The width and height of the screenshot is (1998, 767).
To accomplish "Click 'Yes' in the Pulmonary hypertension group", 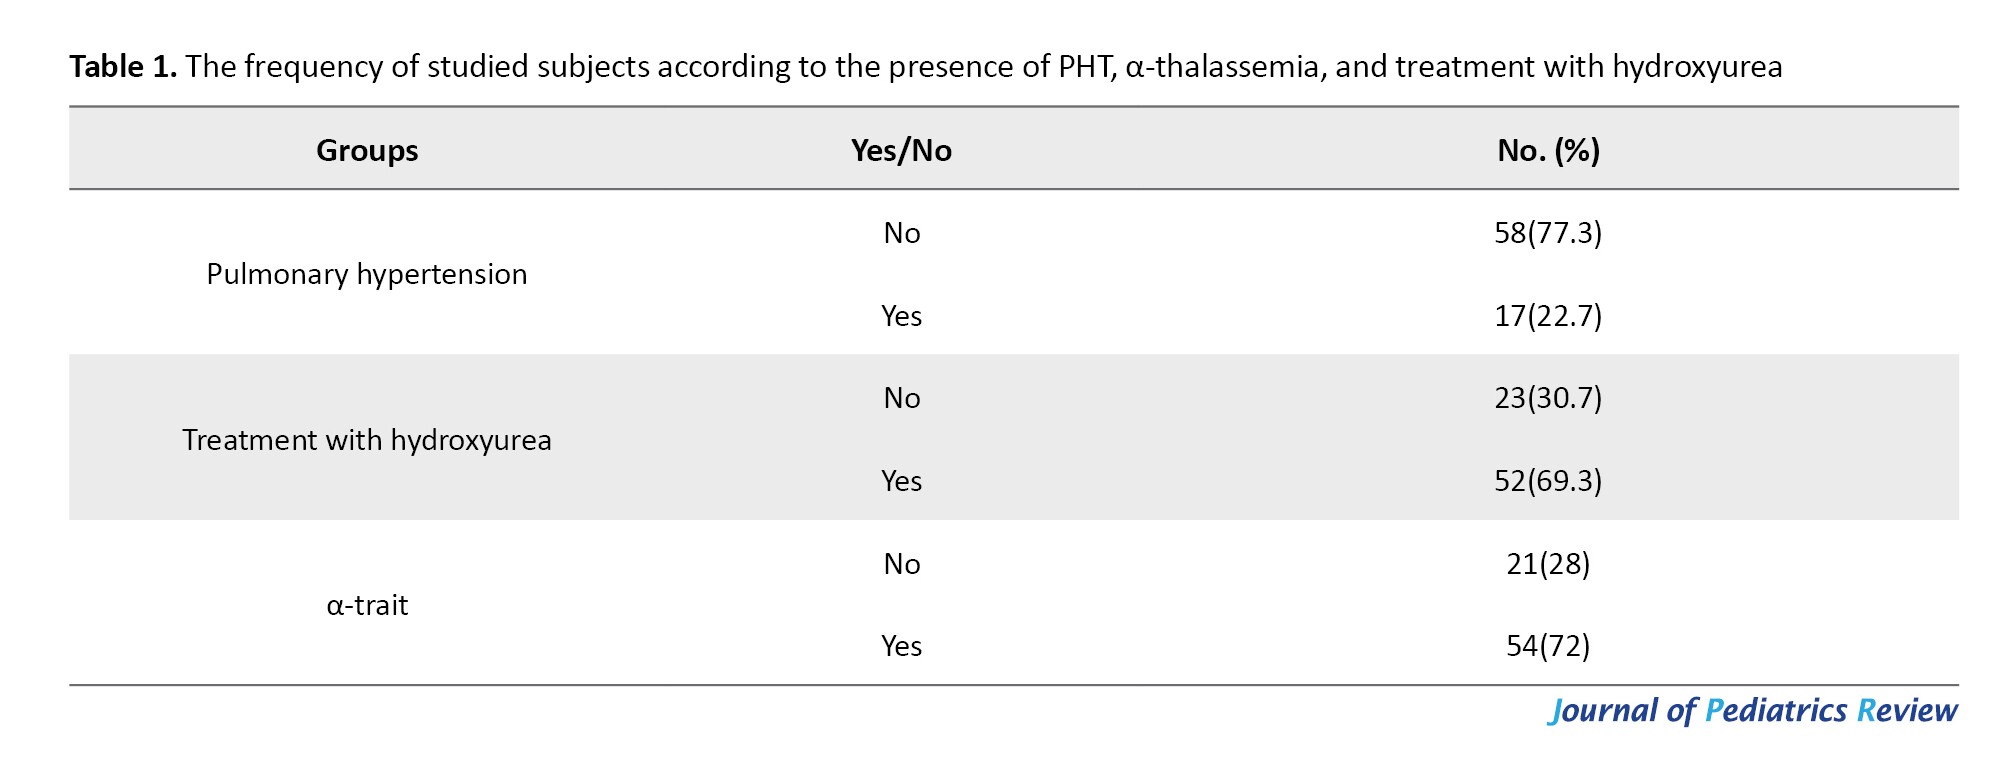I will (x=901, y=316).
